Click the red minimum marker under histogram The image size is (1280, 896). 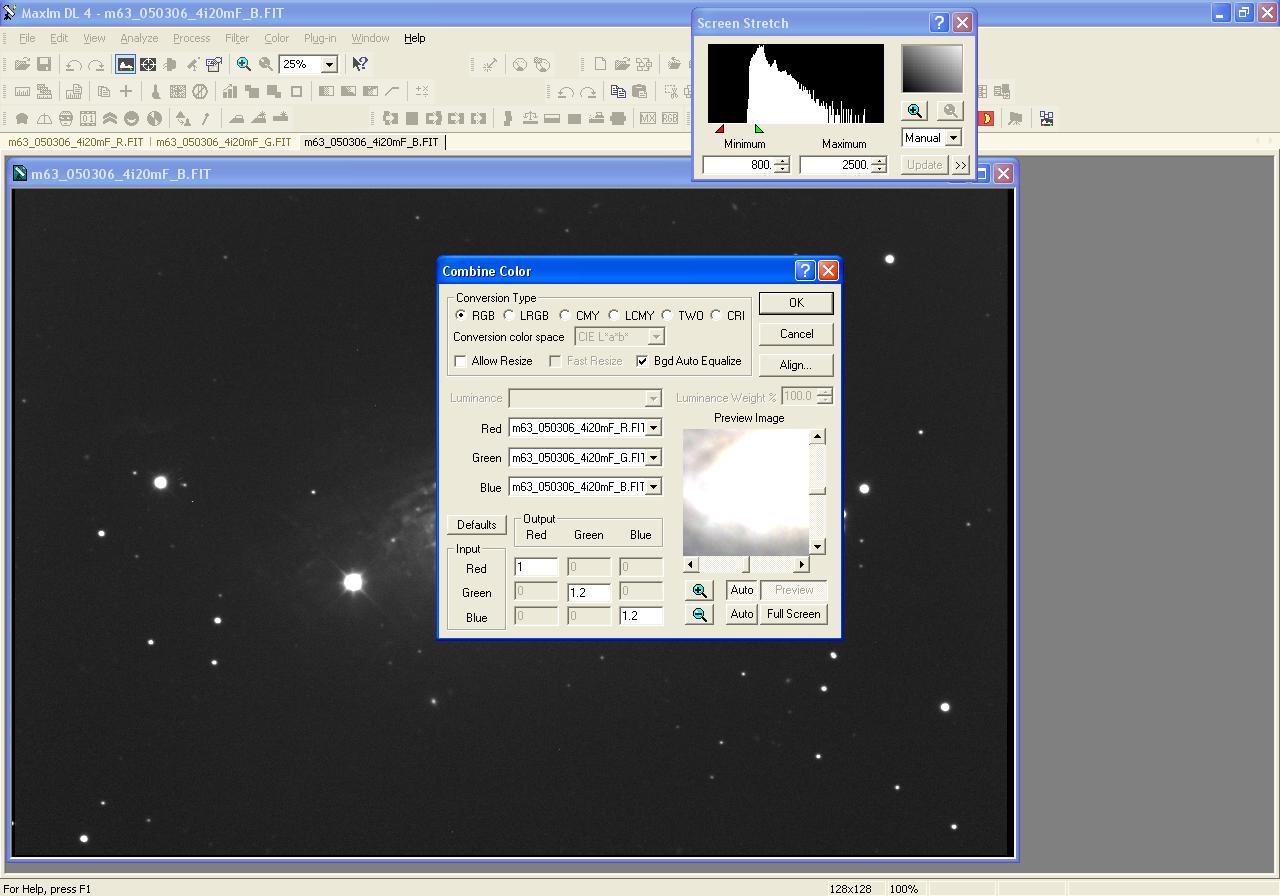(x=720, y=129)
